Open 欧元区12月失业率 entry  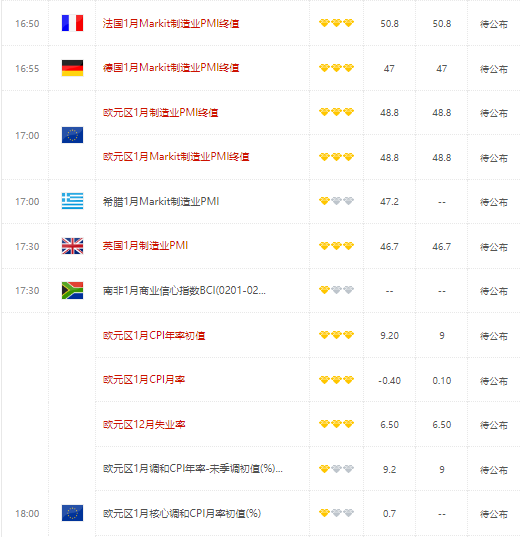click(144, 424)
